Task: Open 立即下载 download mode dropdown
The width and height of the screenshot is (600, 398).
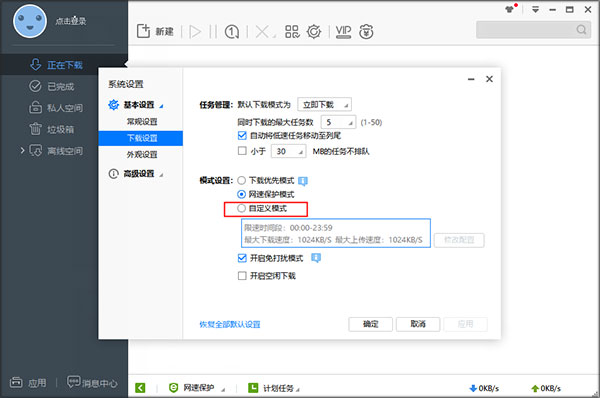Action: [324, 104]
